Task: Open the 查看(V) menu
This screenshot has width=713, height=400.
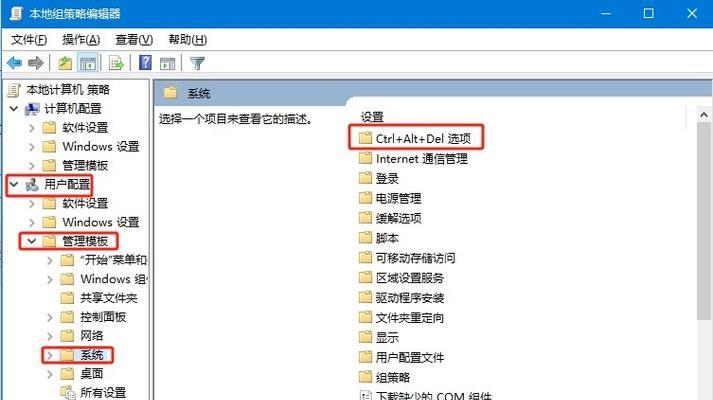Action: [x=134, y=40]
